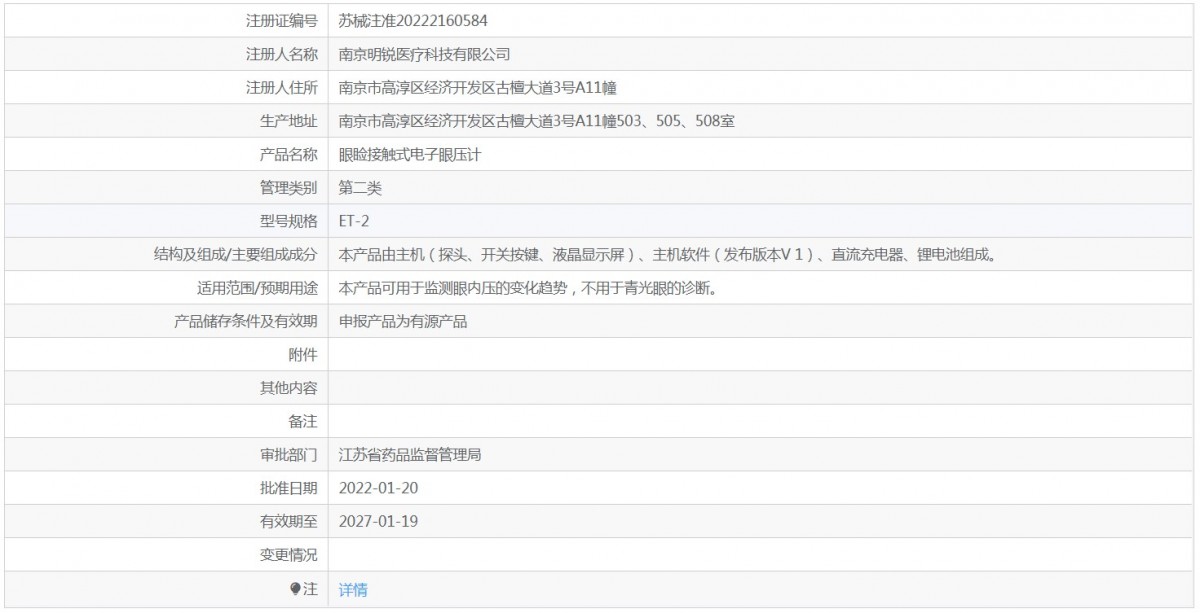Click the 注册证编号 label
The width and height of the screenshot is (1200, 613).
click(x=282, y=20)
